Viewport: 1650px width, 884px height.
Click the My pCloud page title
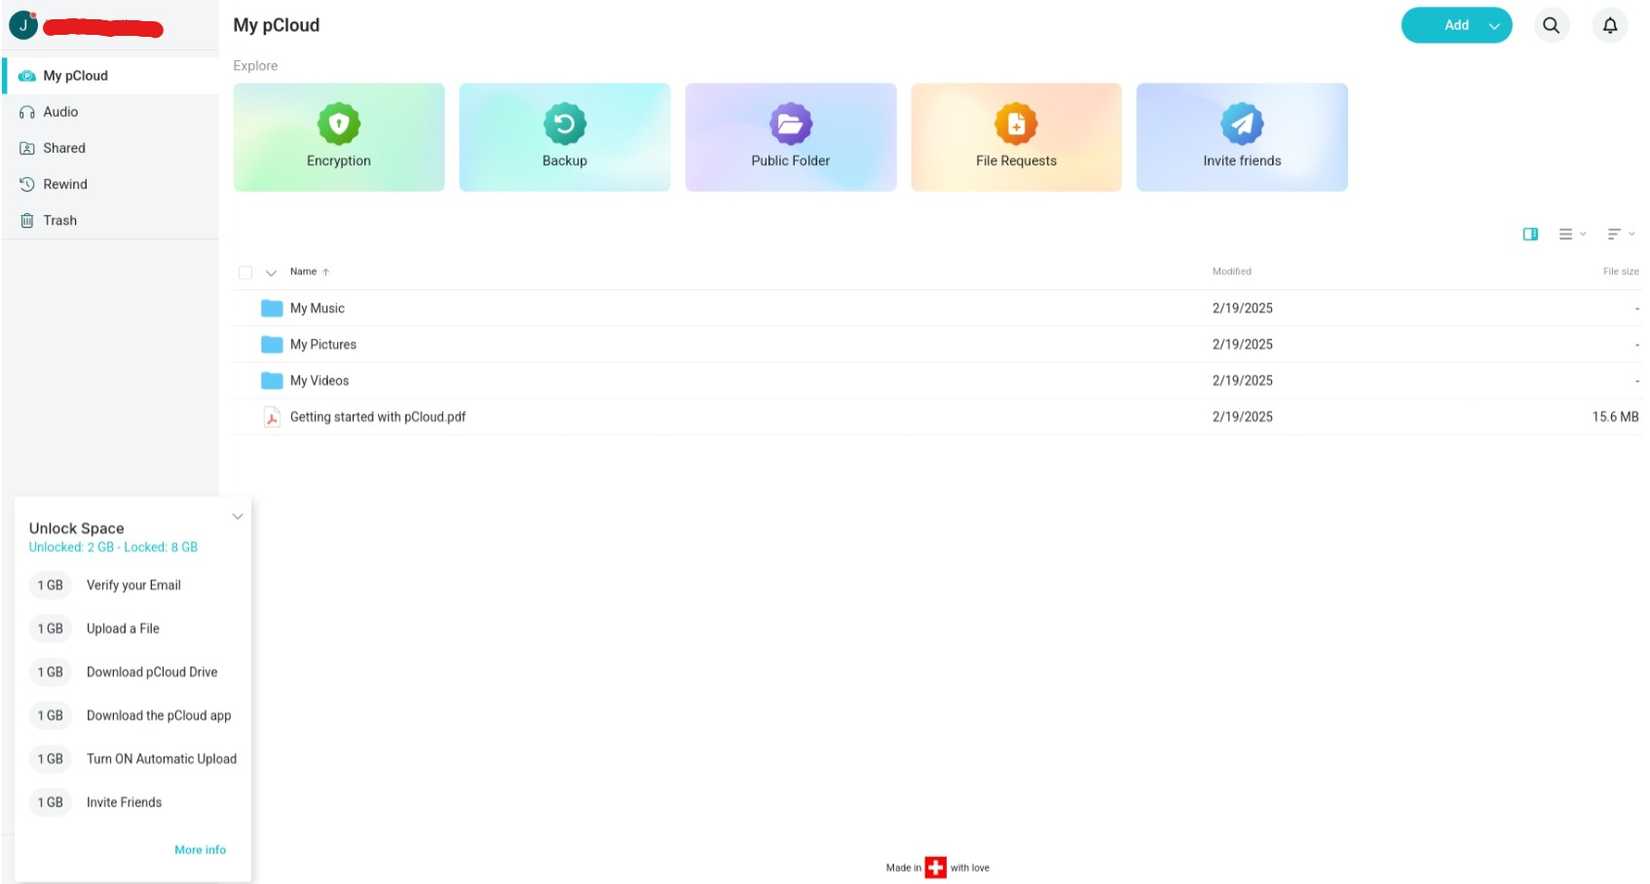tap(277, 25)
